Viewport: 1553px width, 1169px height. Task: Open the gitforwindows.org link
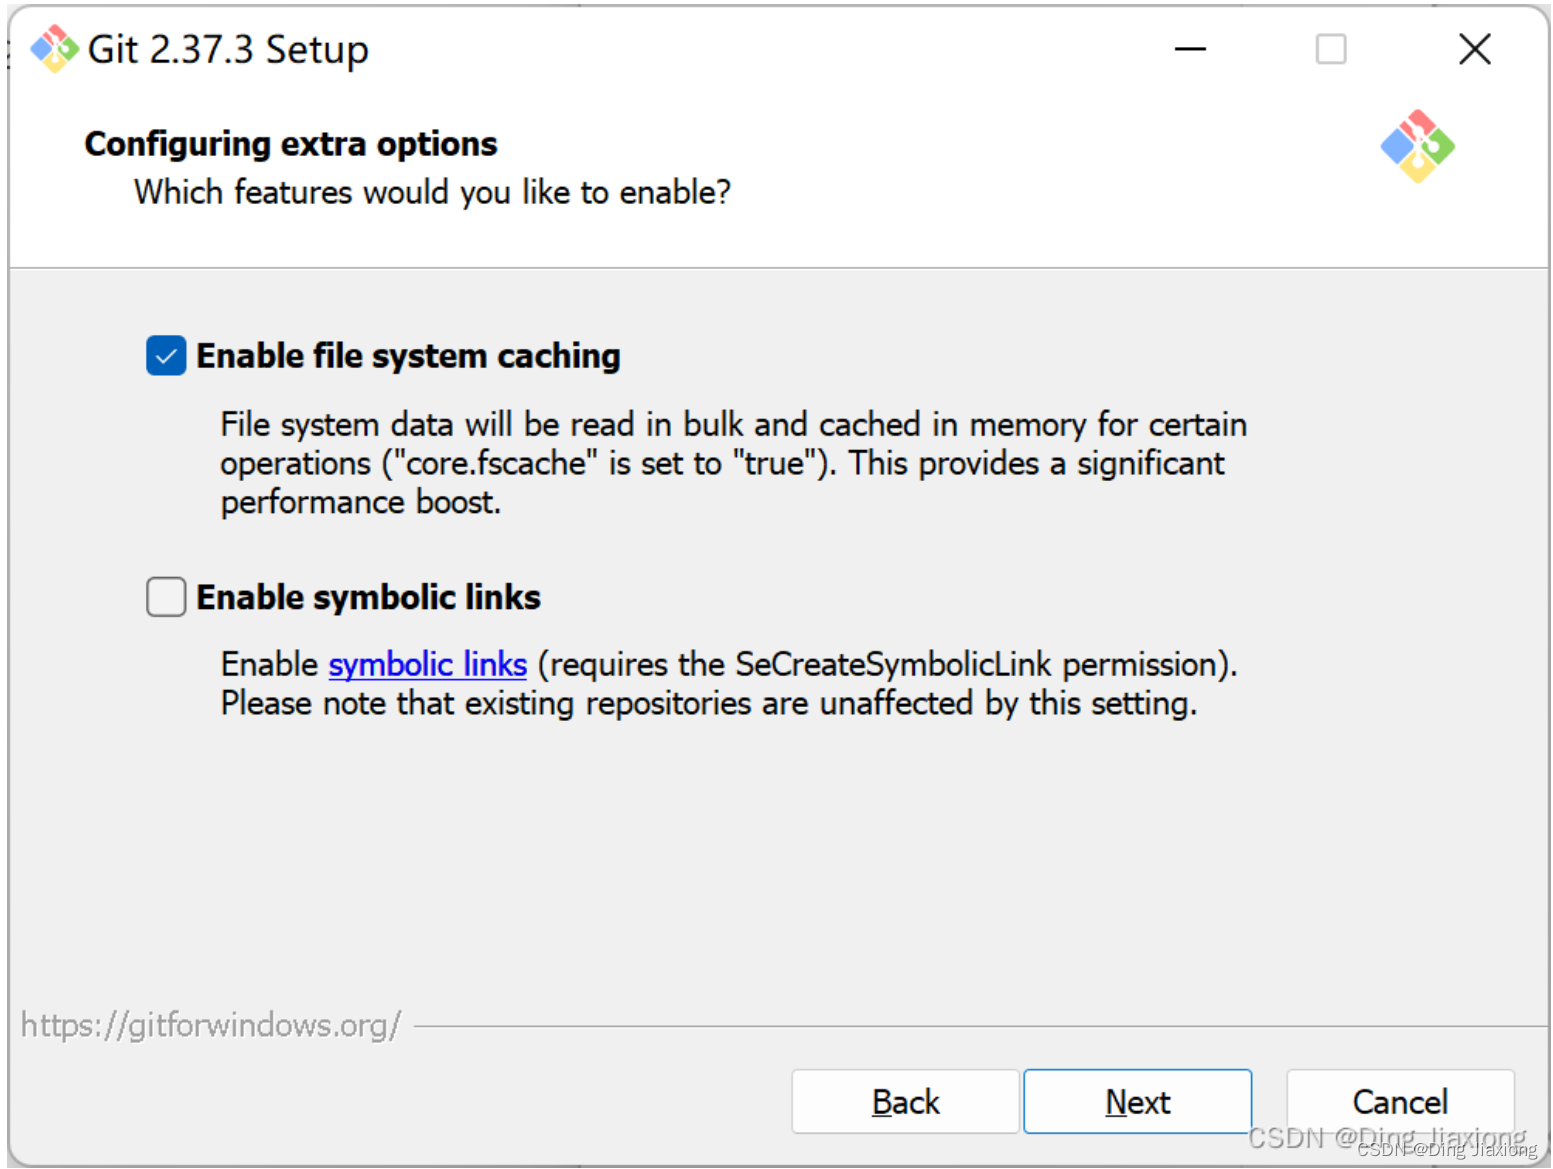click(211, 1025)
